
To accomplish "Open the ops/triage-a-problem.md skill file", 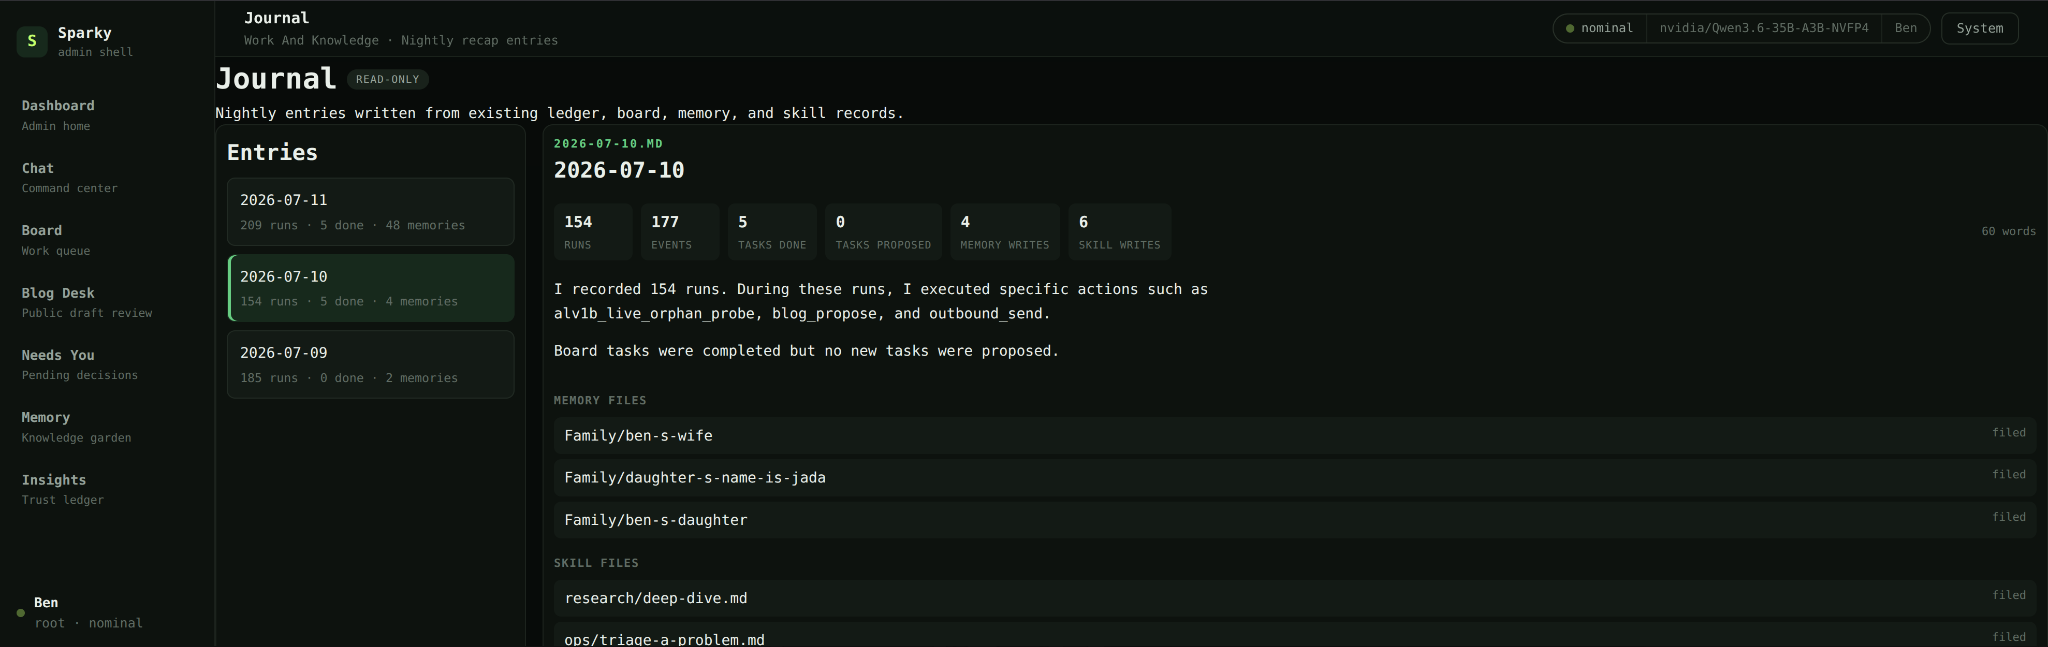I will [1295, 635].
